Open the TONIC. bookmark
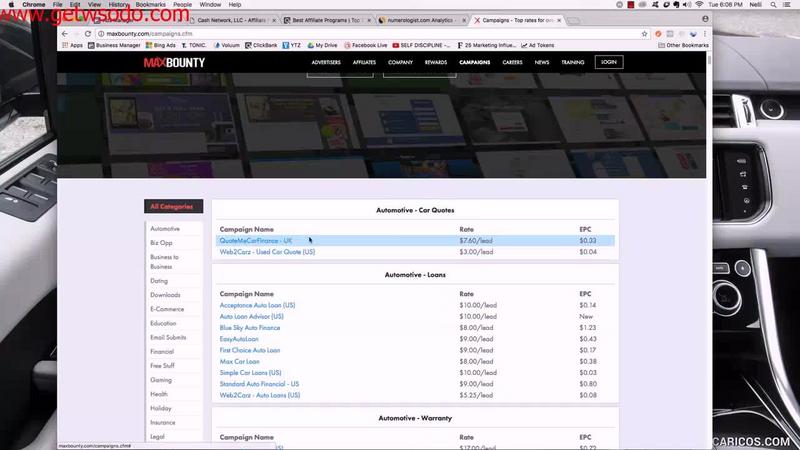 (194, 45)
